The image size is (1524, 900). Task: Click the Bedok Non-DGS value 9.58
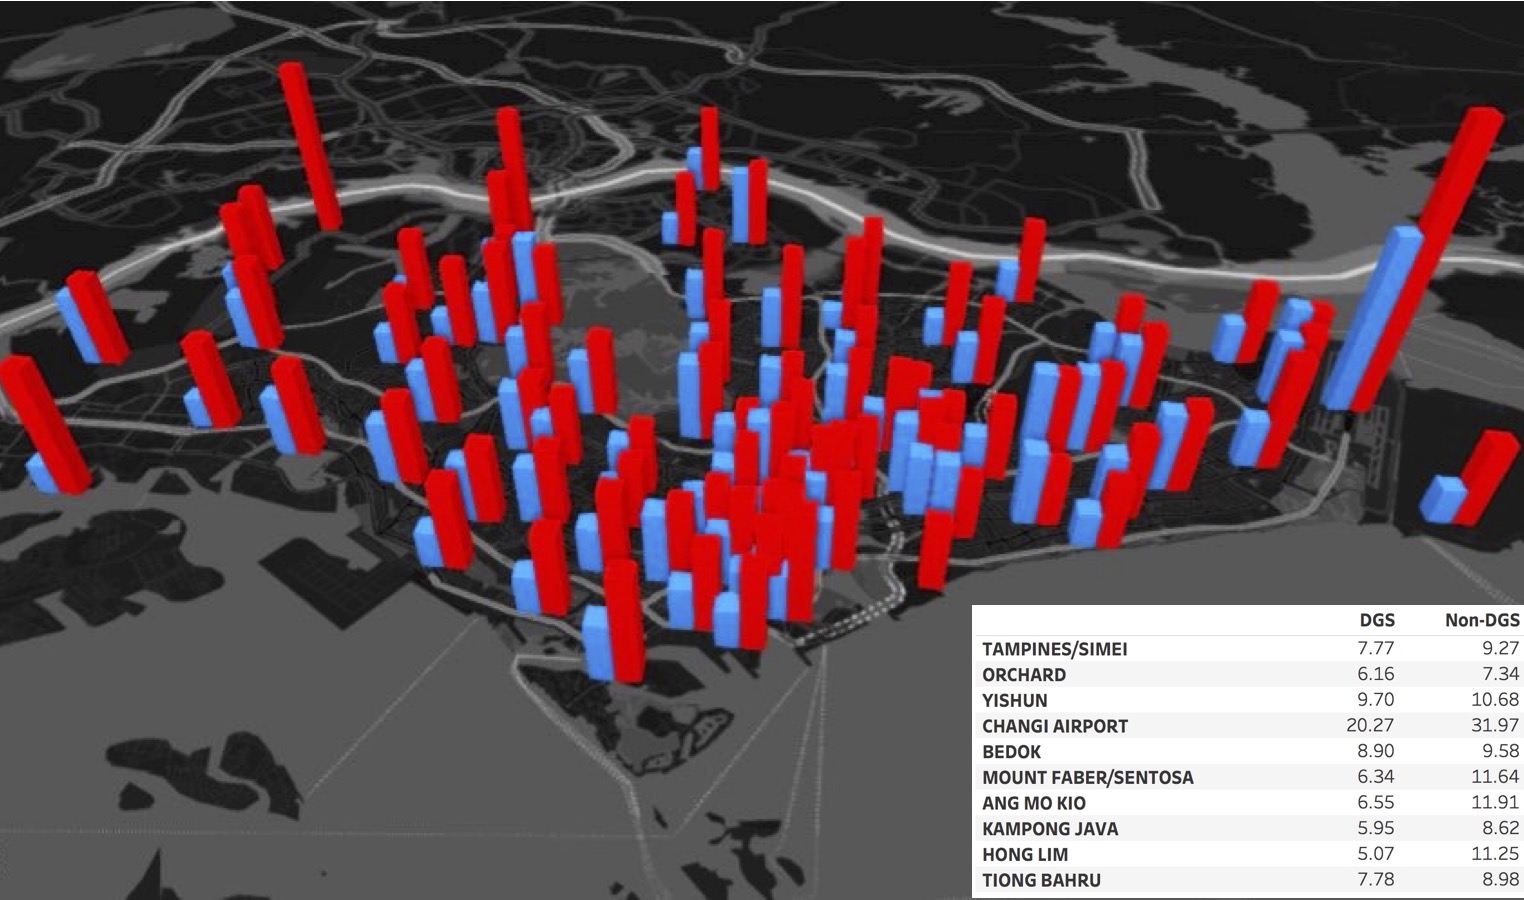pyautogui.click(x=1501, y=752)
